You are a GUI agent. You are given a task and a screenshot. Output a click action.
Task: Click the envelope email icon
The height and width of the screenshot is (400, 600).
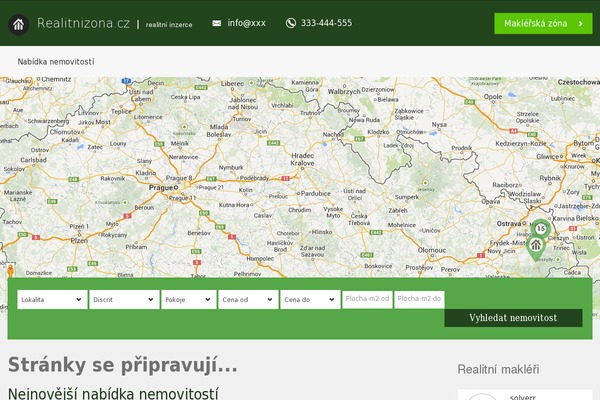pos(217,23)
